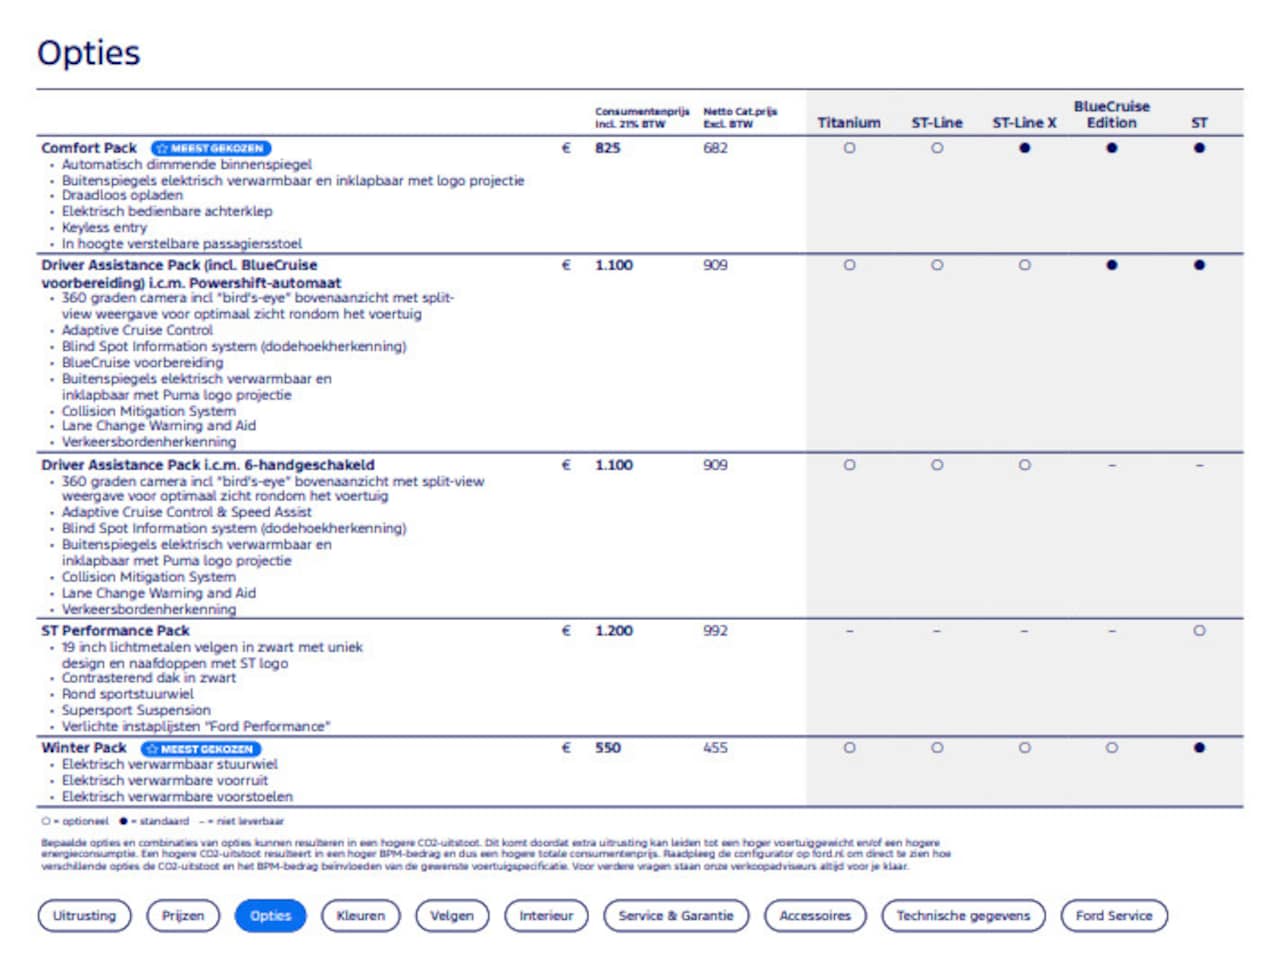Open the Uitrusting tab
Screen dimensions: 1282x960
(84, 916)
